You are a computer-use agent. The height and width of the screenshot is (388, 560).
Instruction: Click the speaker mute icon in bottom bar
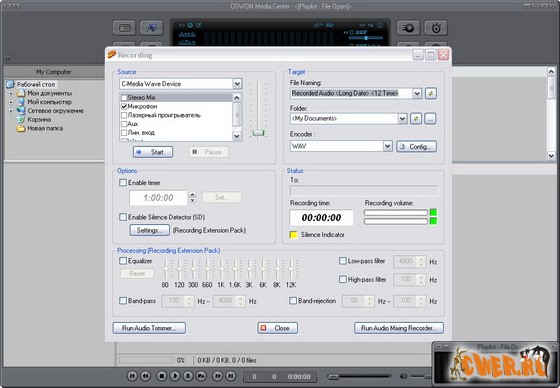403,376
